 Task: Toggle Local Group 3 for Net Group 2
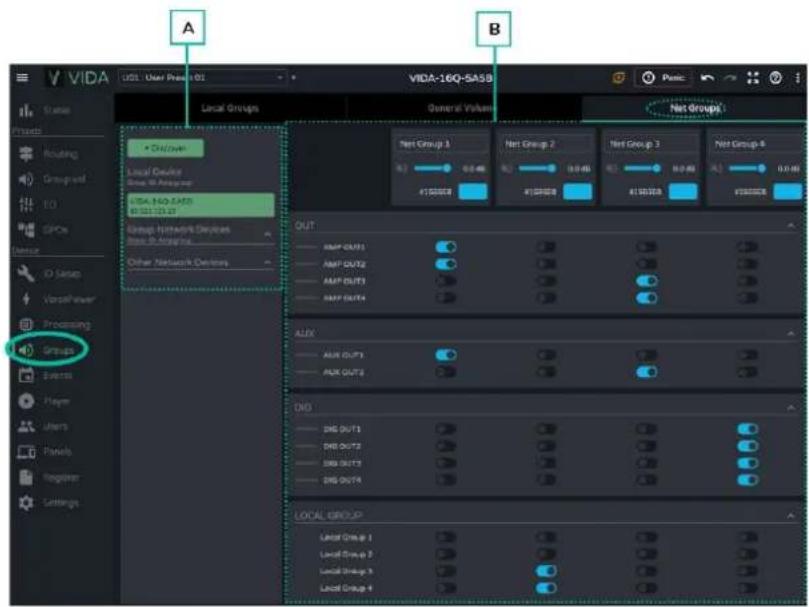546,571
